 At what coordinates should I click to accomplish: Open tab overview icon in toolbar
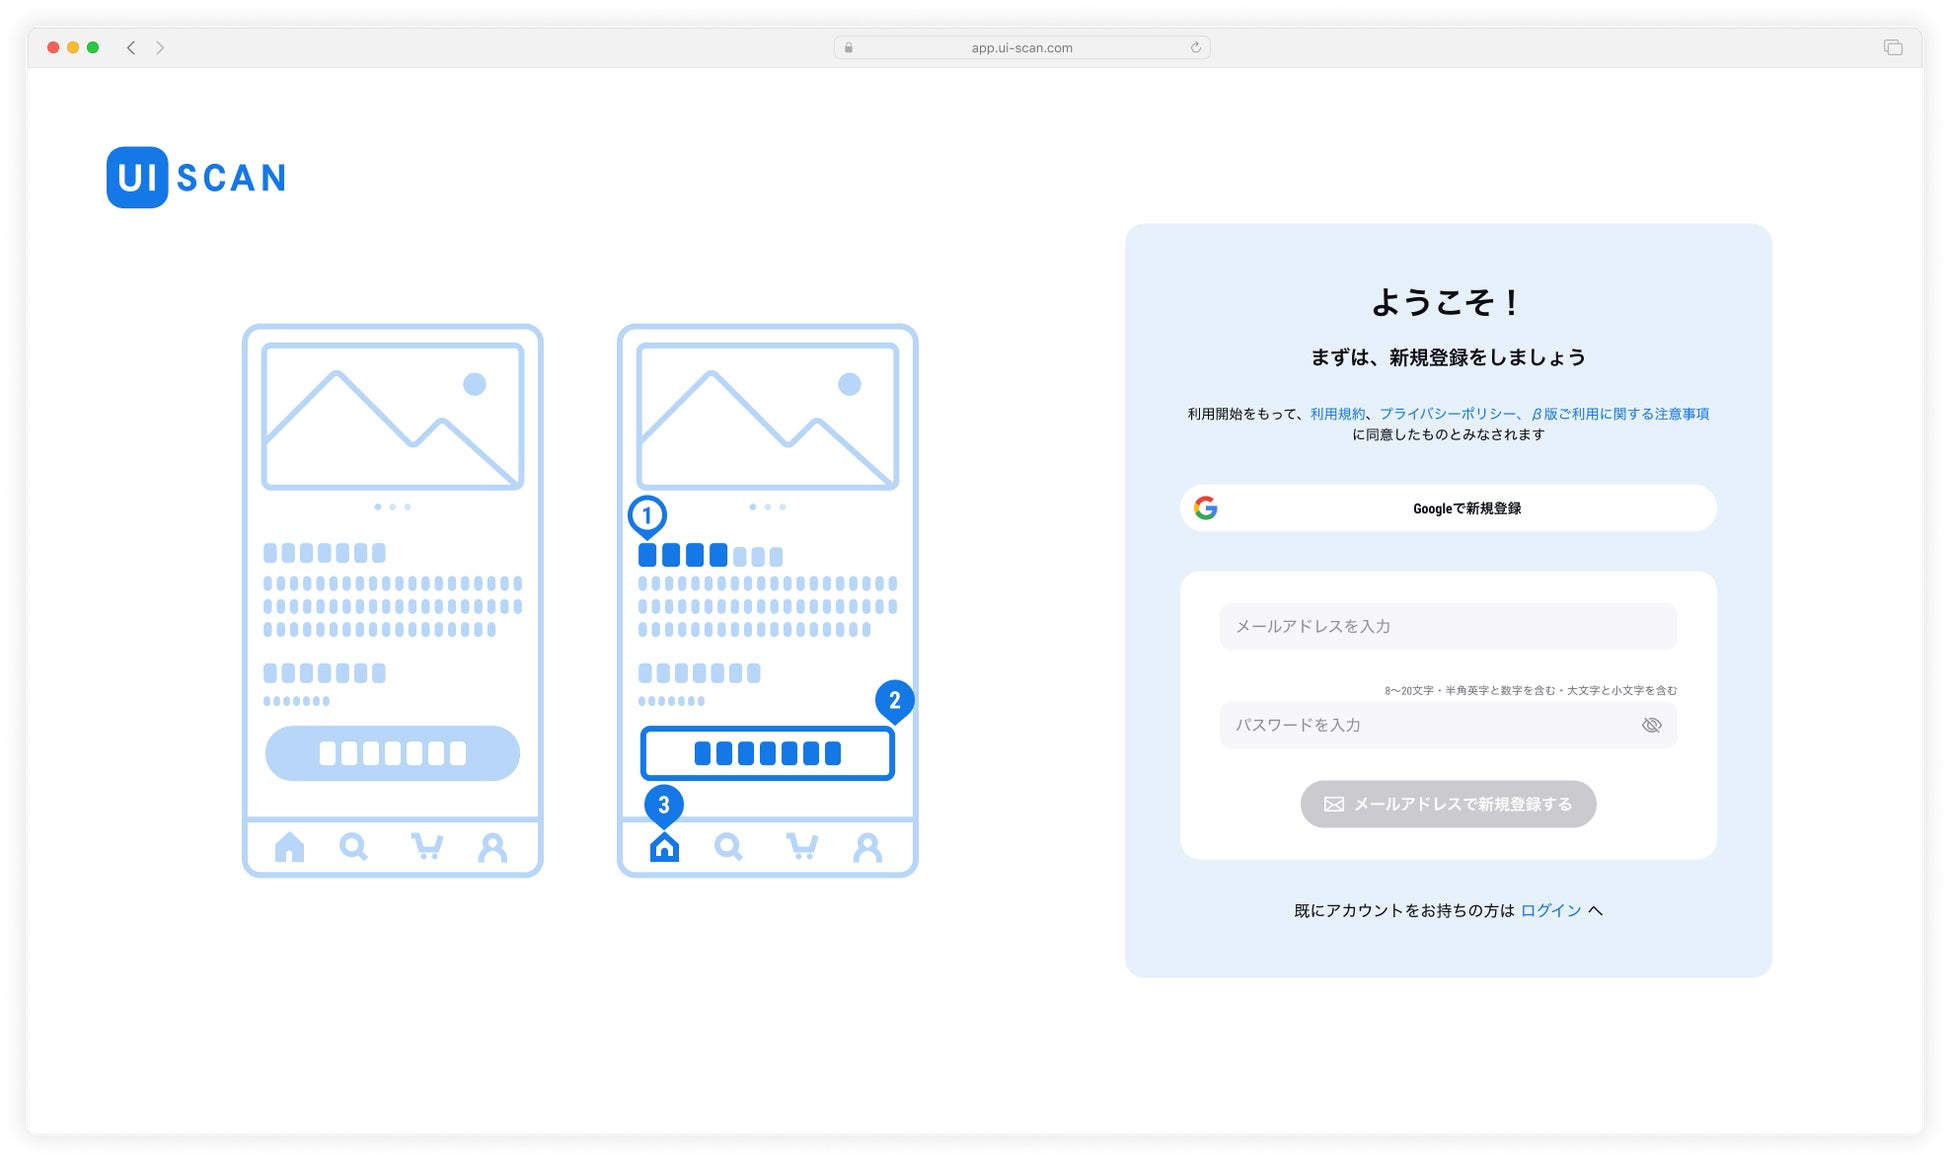click(1892, 47)
